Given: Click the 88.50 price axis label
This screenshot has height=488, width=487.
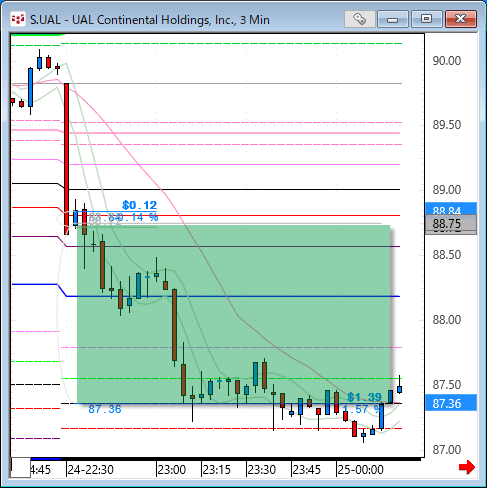Looking at the screenshot, I should tap(447, 255).
